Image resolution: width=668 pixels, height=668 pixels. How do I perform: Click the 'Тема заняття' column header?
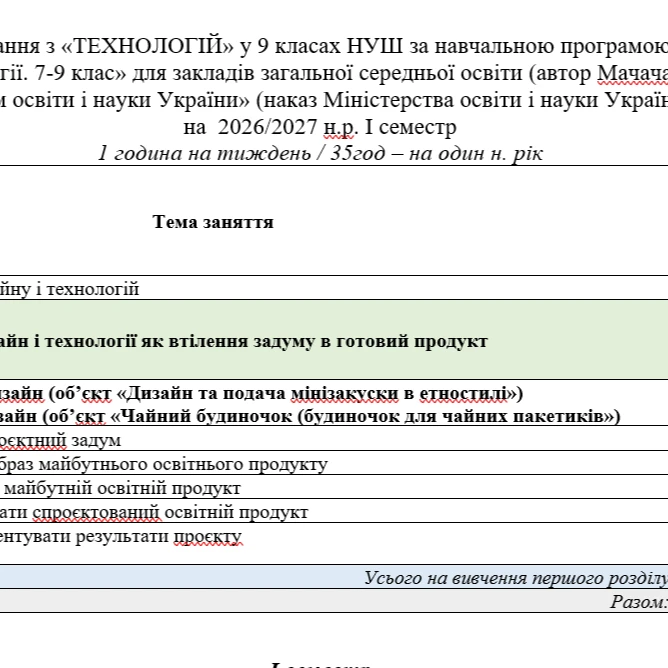[213, 222]
